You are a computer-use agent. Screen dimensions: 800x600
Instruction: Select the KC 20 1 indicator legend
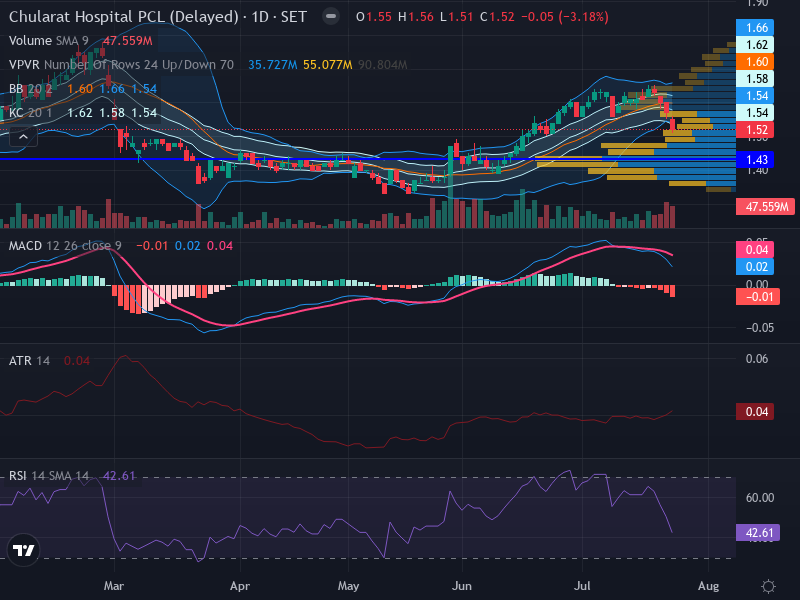click(x=30, y=113)
